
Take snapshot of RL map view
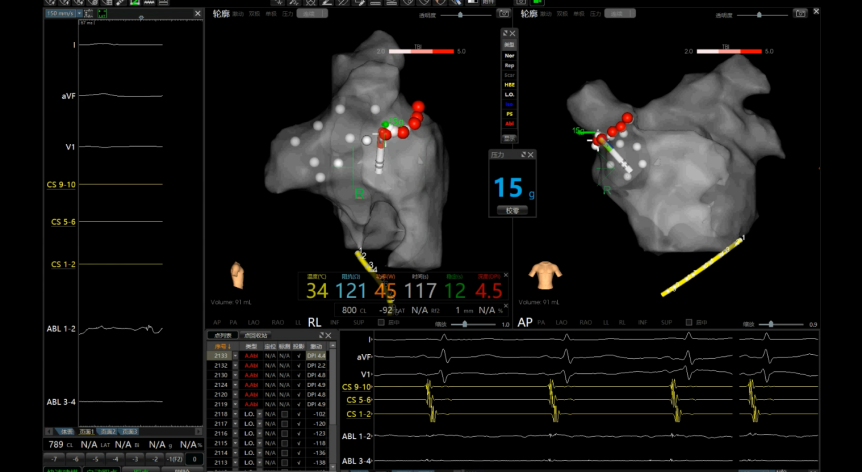[x=503, y=13]
